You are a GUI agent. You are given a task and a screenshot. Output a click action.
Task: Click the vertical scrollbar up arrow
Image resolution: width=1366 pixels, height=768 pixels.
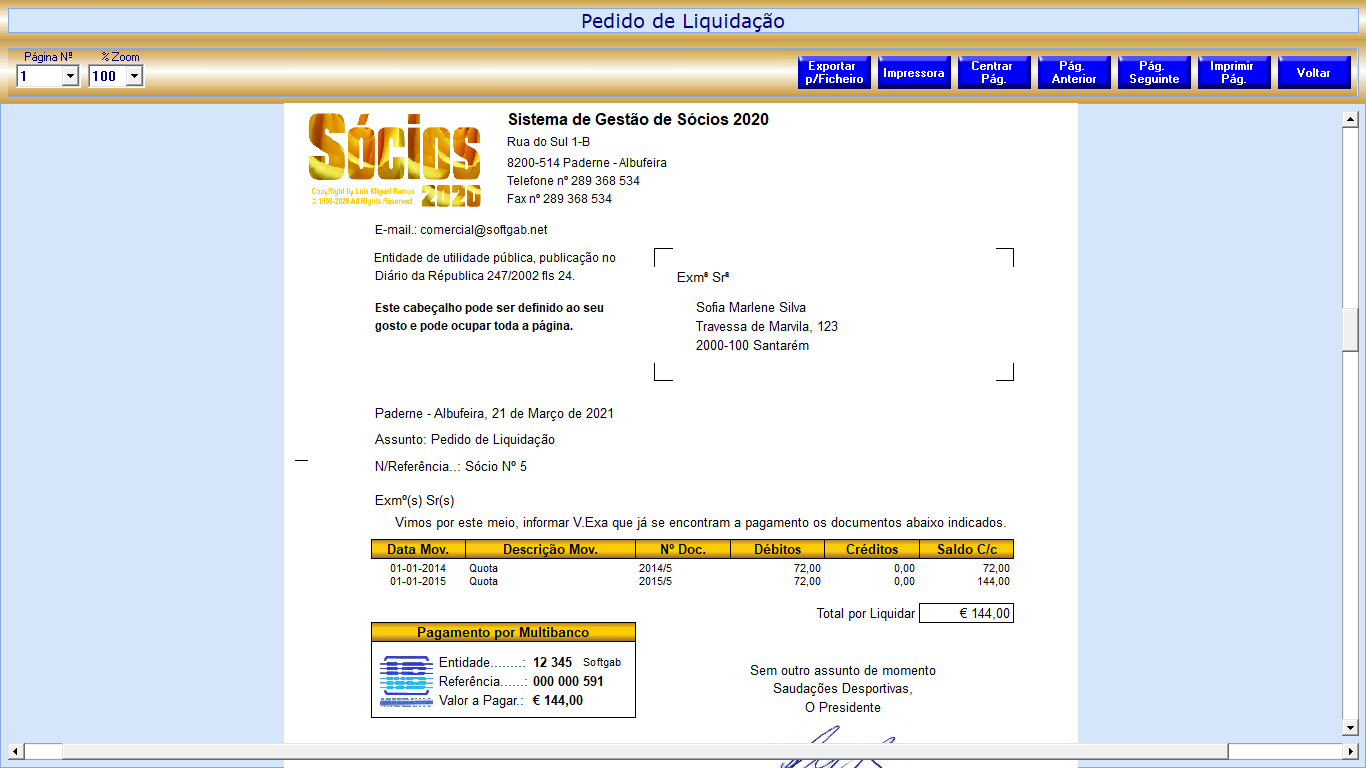[x=1350, y=120]
